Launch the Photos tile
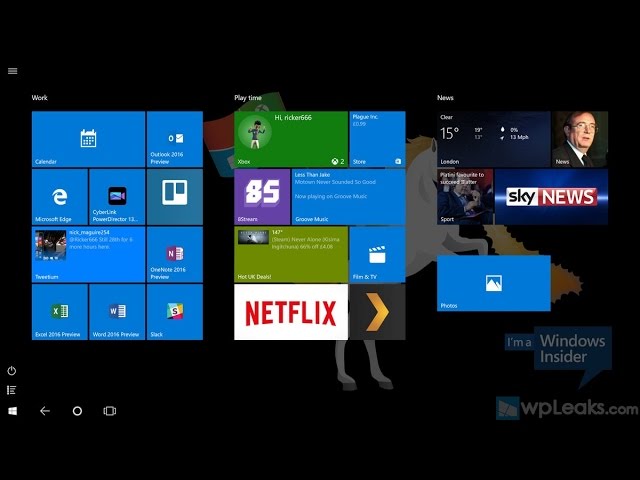The image size is (640, 480). click(493, 283)
